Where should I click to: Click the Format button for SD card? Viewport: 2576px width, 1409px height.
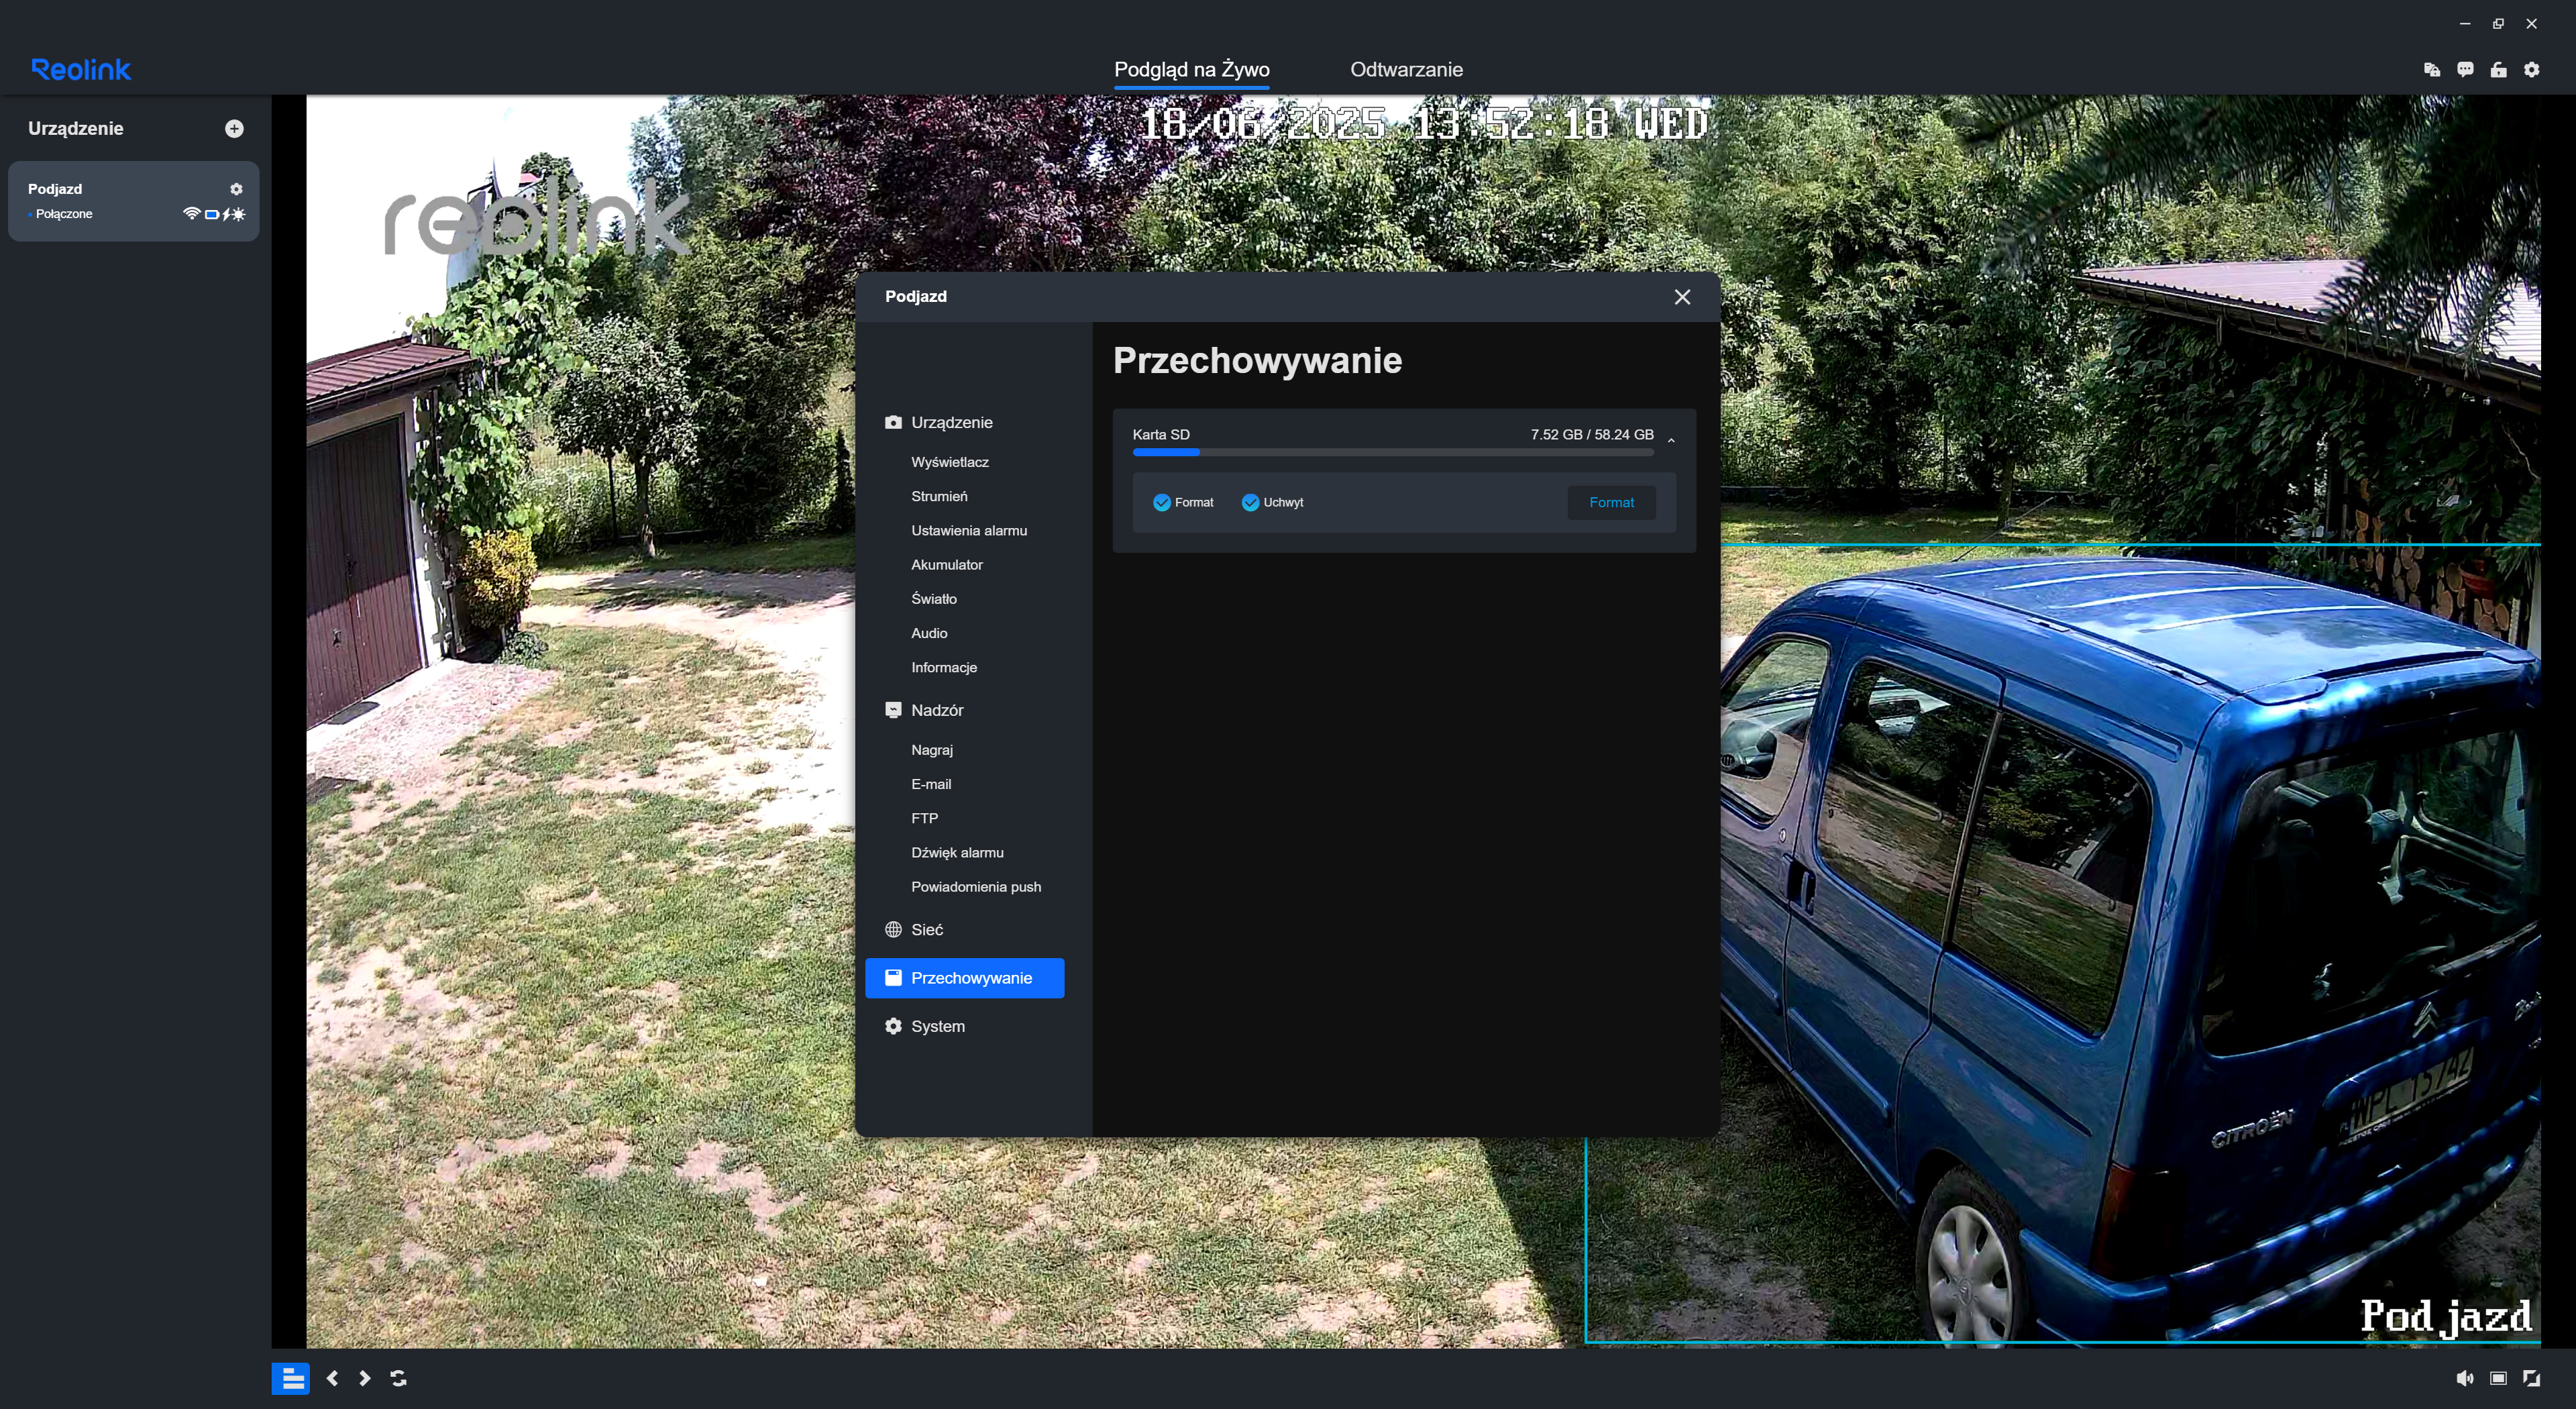pos(1611,502)
